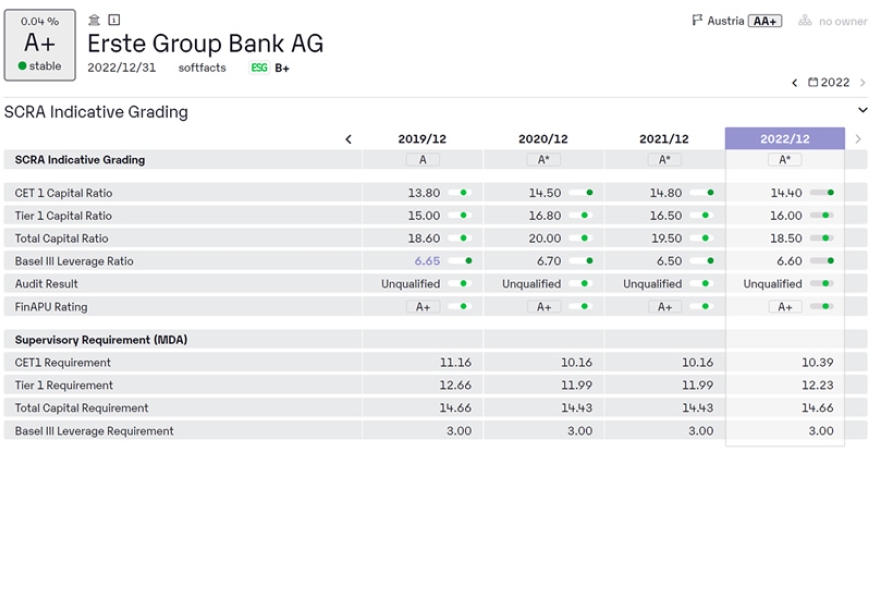Open the calendar icon for year 2022
The image size is (880, 610).
pyautogui.click(x=813, y=83)
